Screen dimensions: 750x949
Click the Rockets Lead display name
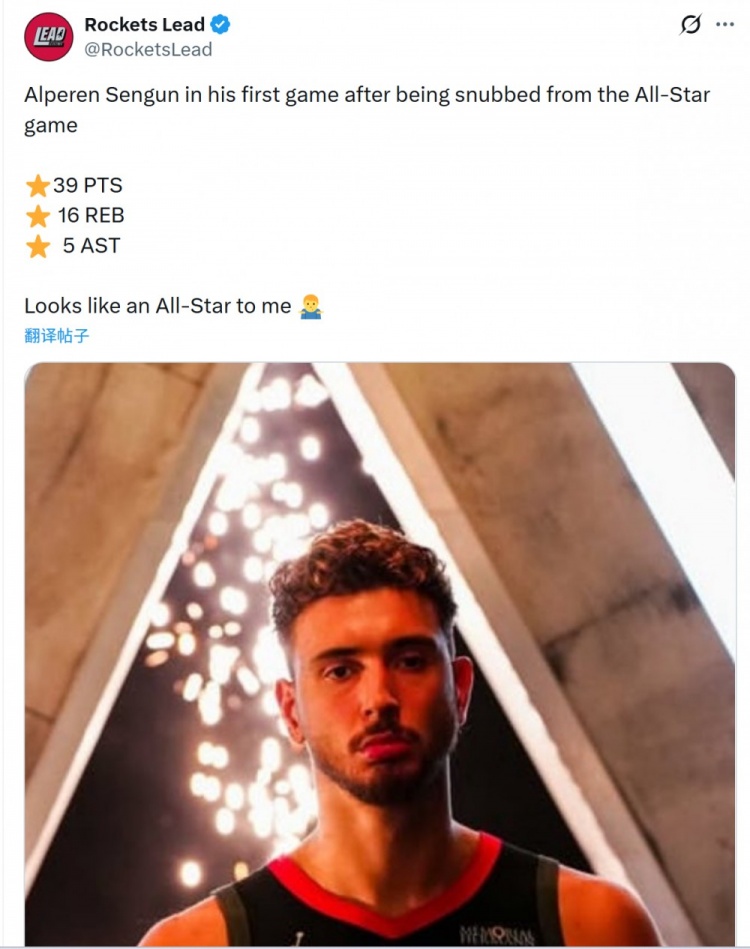pyautogui.click(x=145, y=24)
